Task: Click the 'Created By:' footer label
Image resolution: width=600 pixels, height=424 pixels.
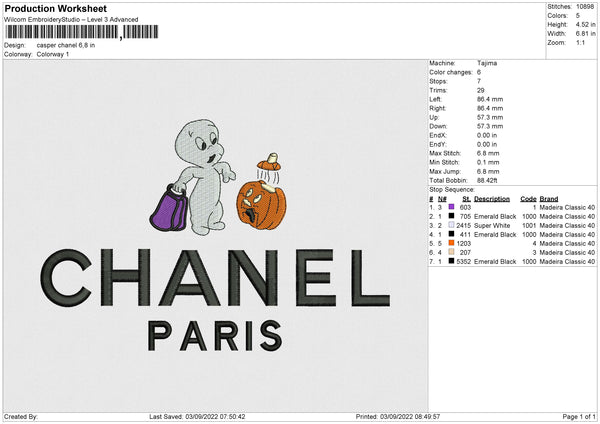Action: (x=21, y=416)
